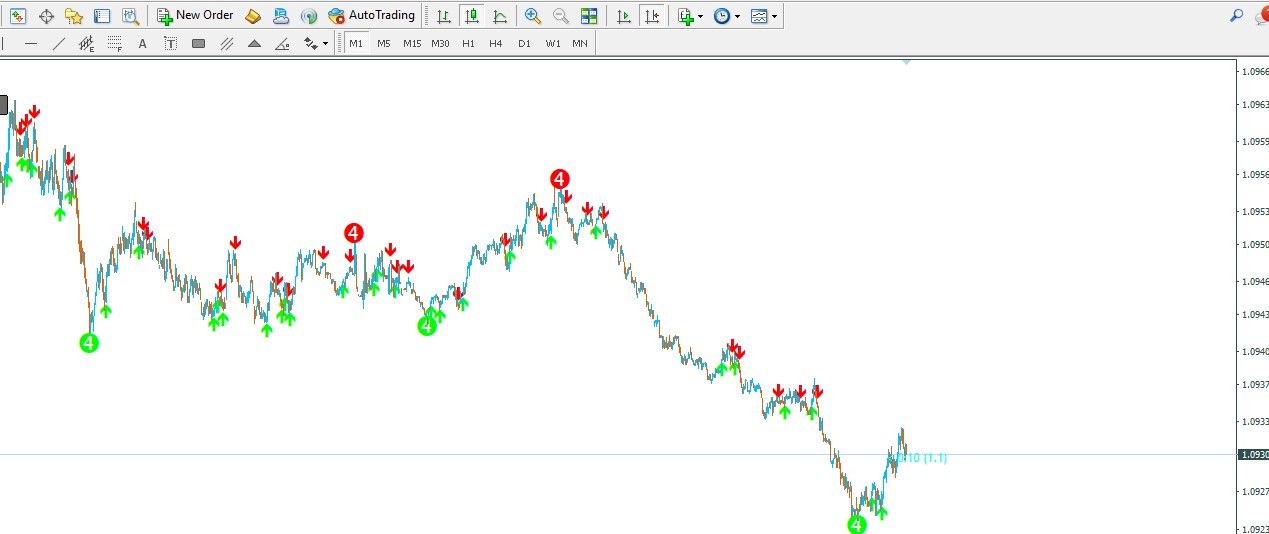The height and width of the screenshot is (534, 1269).
Task: Click the 1.0923 price on the scale
Action: coord(1256,528)
